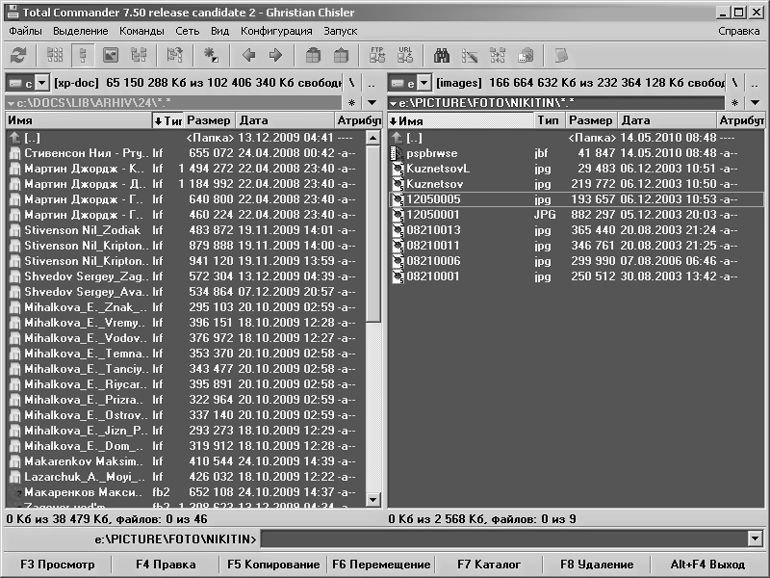Open FTP connection from toolbar

tap(377, 55)
